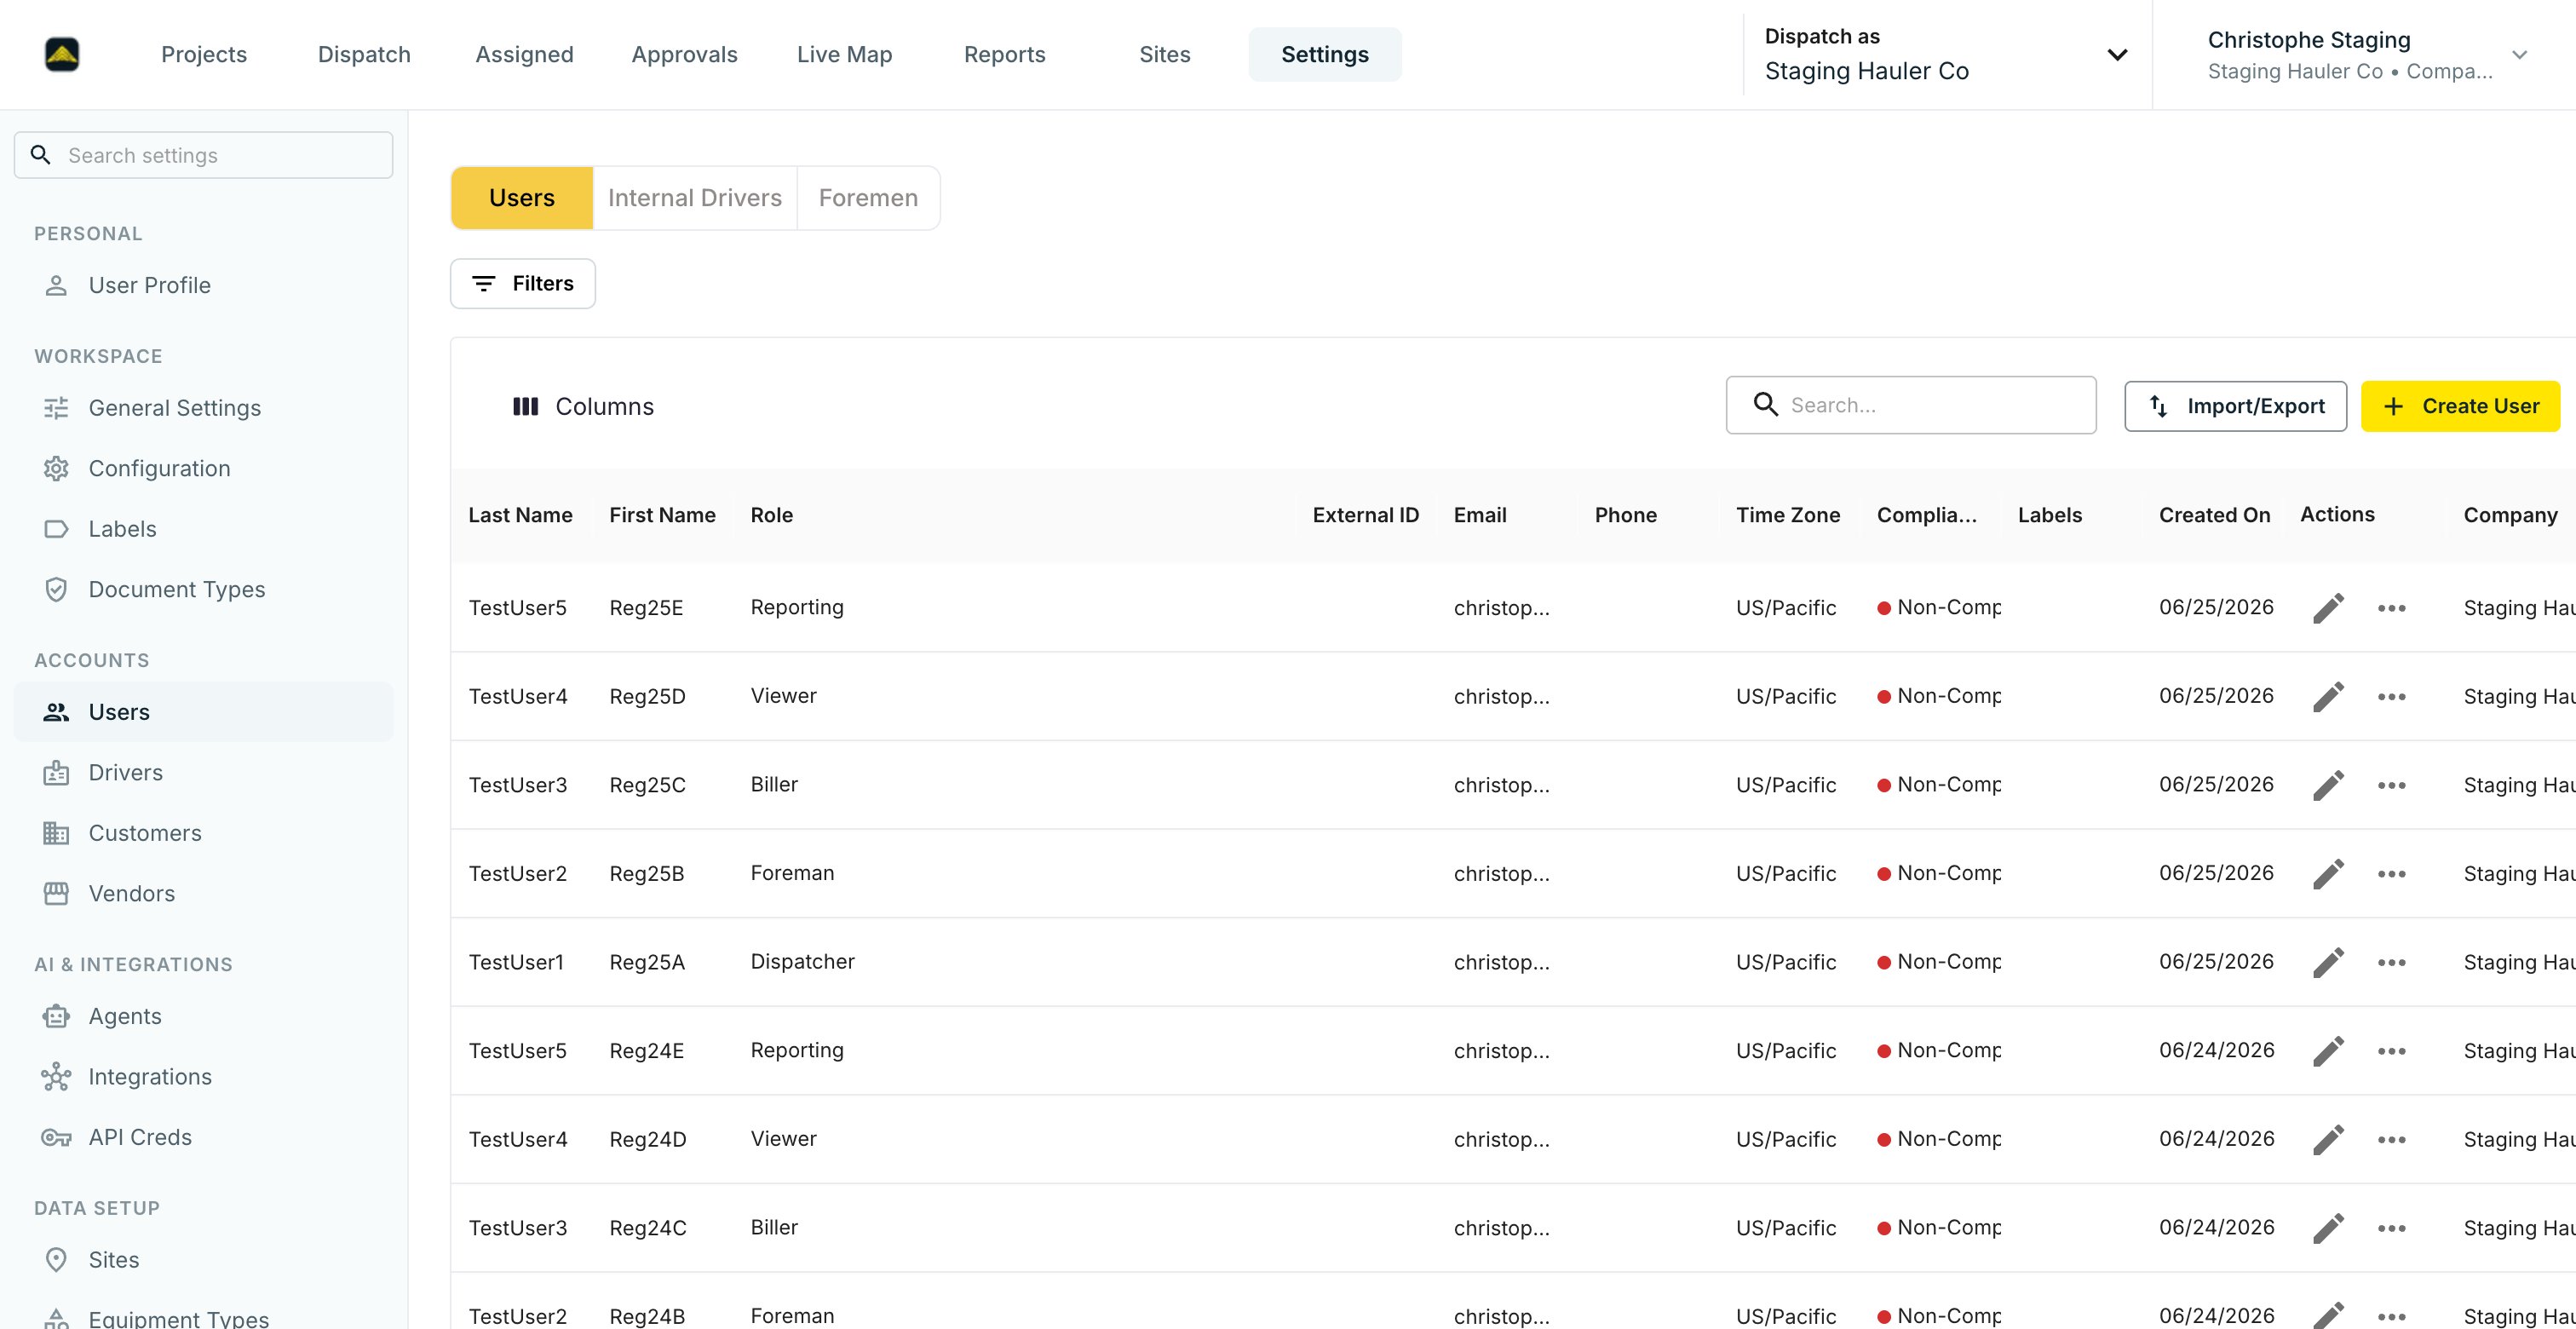Image resolution: width=2576 pixels, height=1329 pixels.
Task: Edit user Reg24C with pencil icon
Action: (x=2328, y=1228)
